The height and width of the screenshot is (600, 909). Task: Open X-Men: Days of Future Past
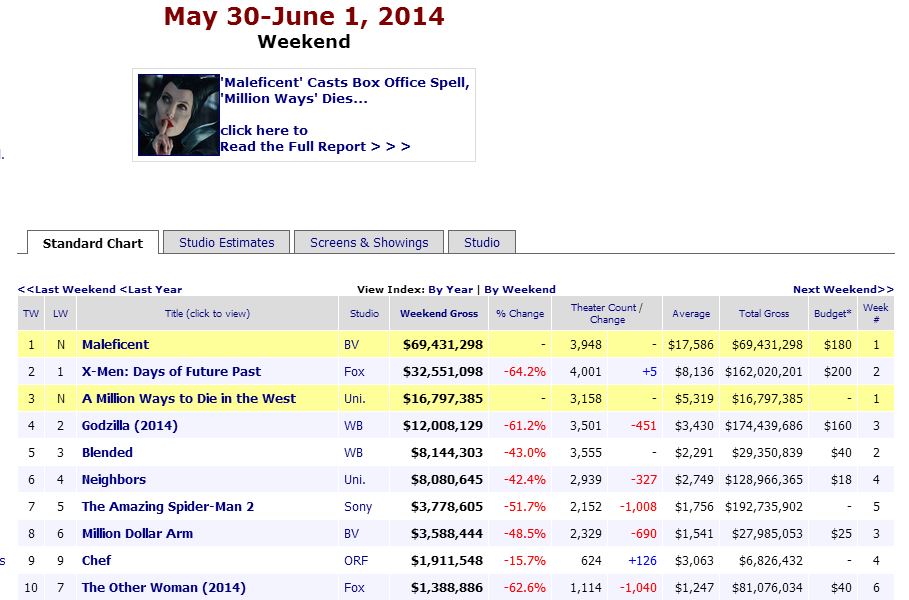tap(171, 371)
